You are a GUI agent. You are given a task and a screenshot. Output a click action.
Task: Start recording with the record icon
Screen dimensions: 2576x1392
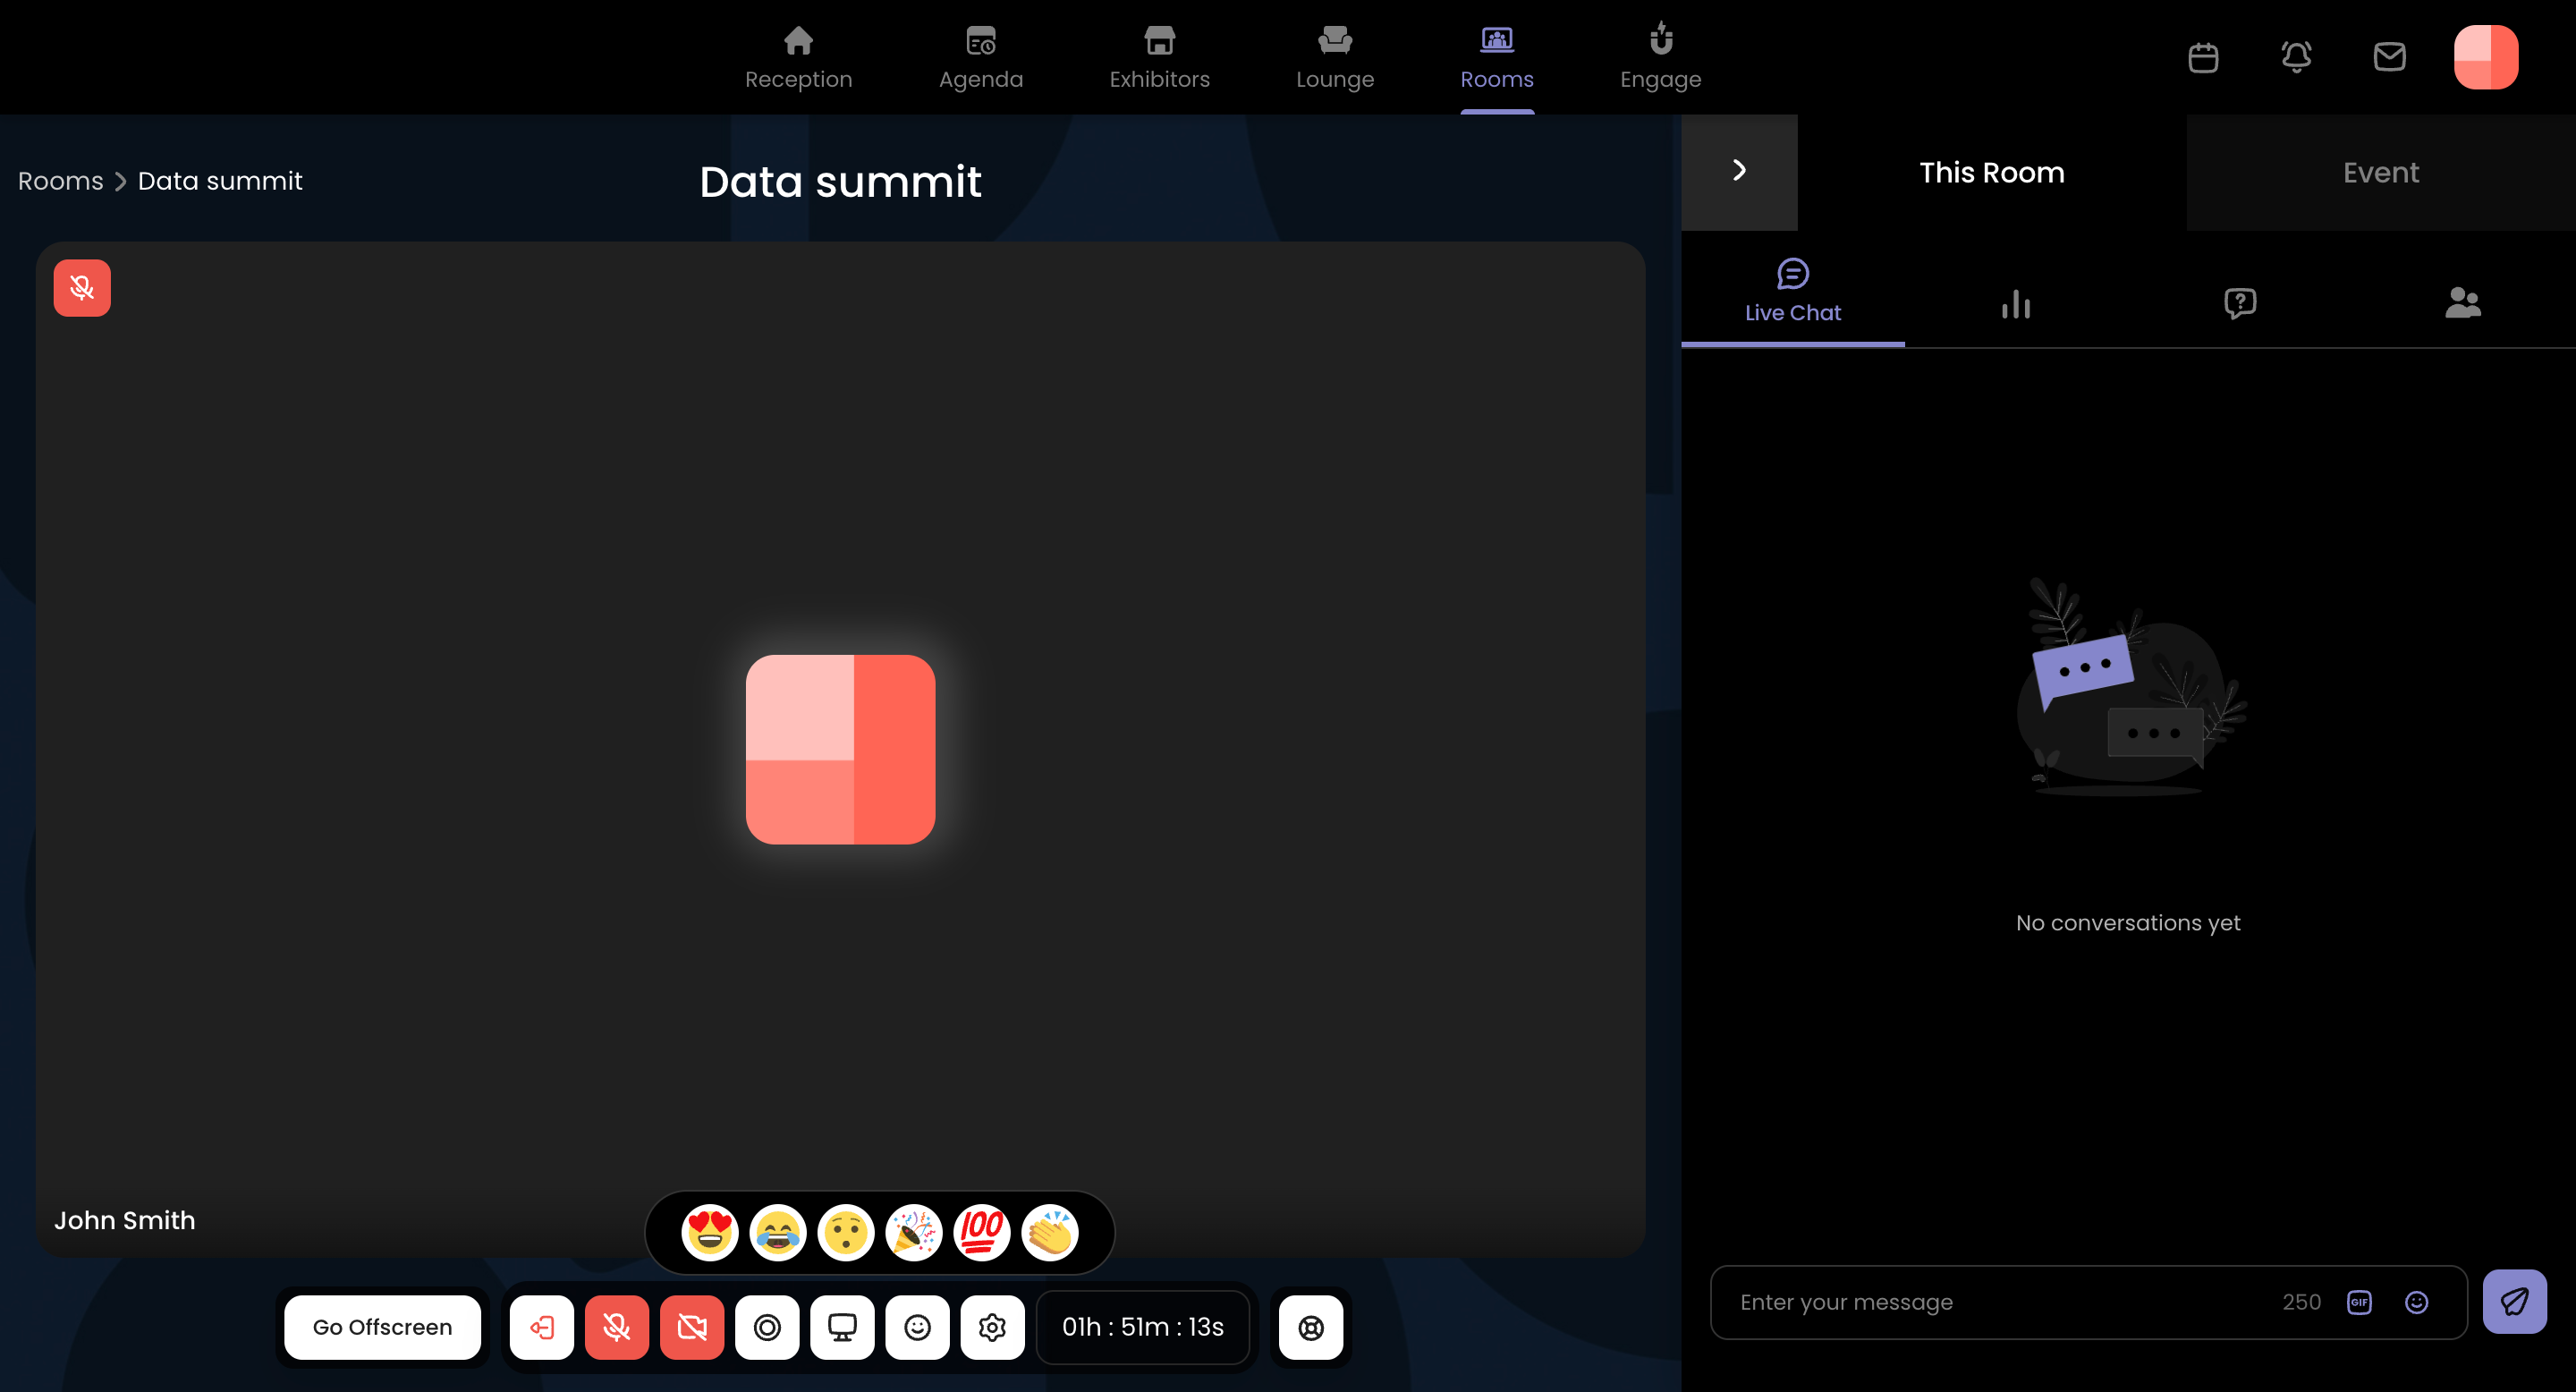pos(767,1327)
